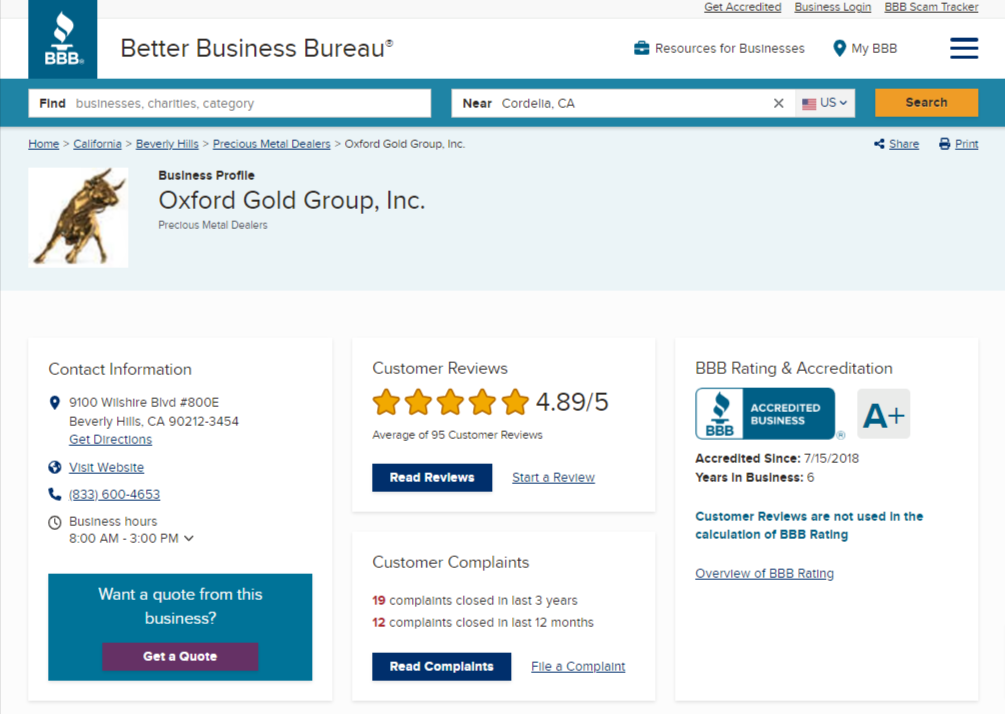Click the My BBB location pin icon

pyautogui.click(x=839, y=48)
